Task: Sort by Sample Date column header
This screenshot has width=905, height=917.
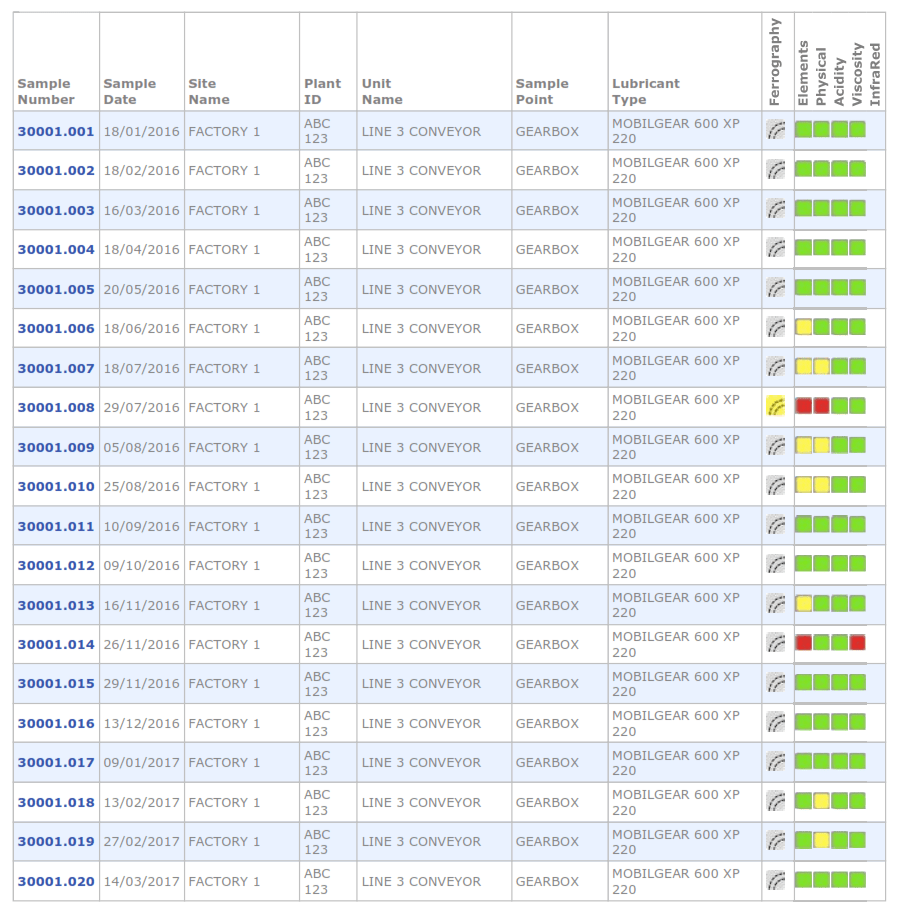Action: click(130, 91)
